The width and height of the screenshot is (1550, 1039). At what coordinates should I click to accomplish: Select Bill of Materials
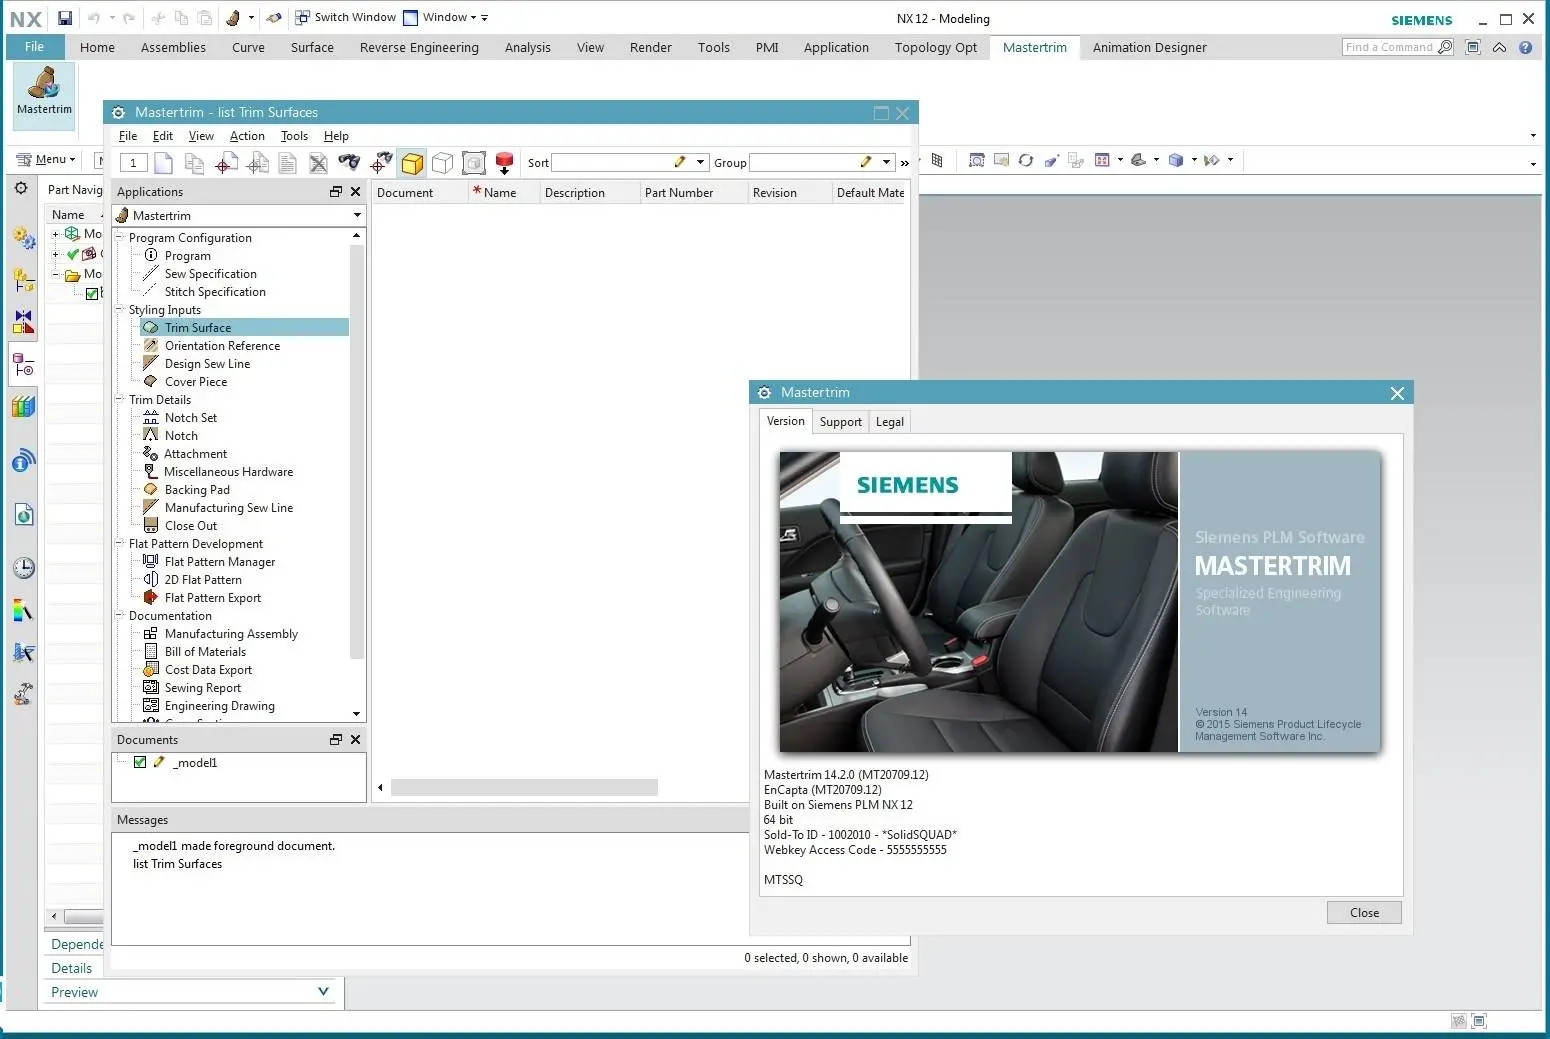click(x=205, y=652)
